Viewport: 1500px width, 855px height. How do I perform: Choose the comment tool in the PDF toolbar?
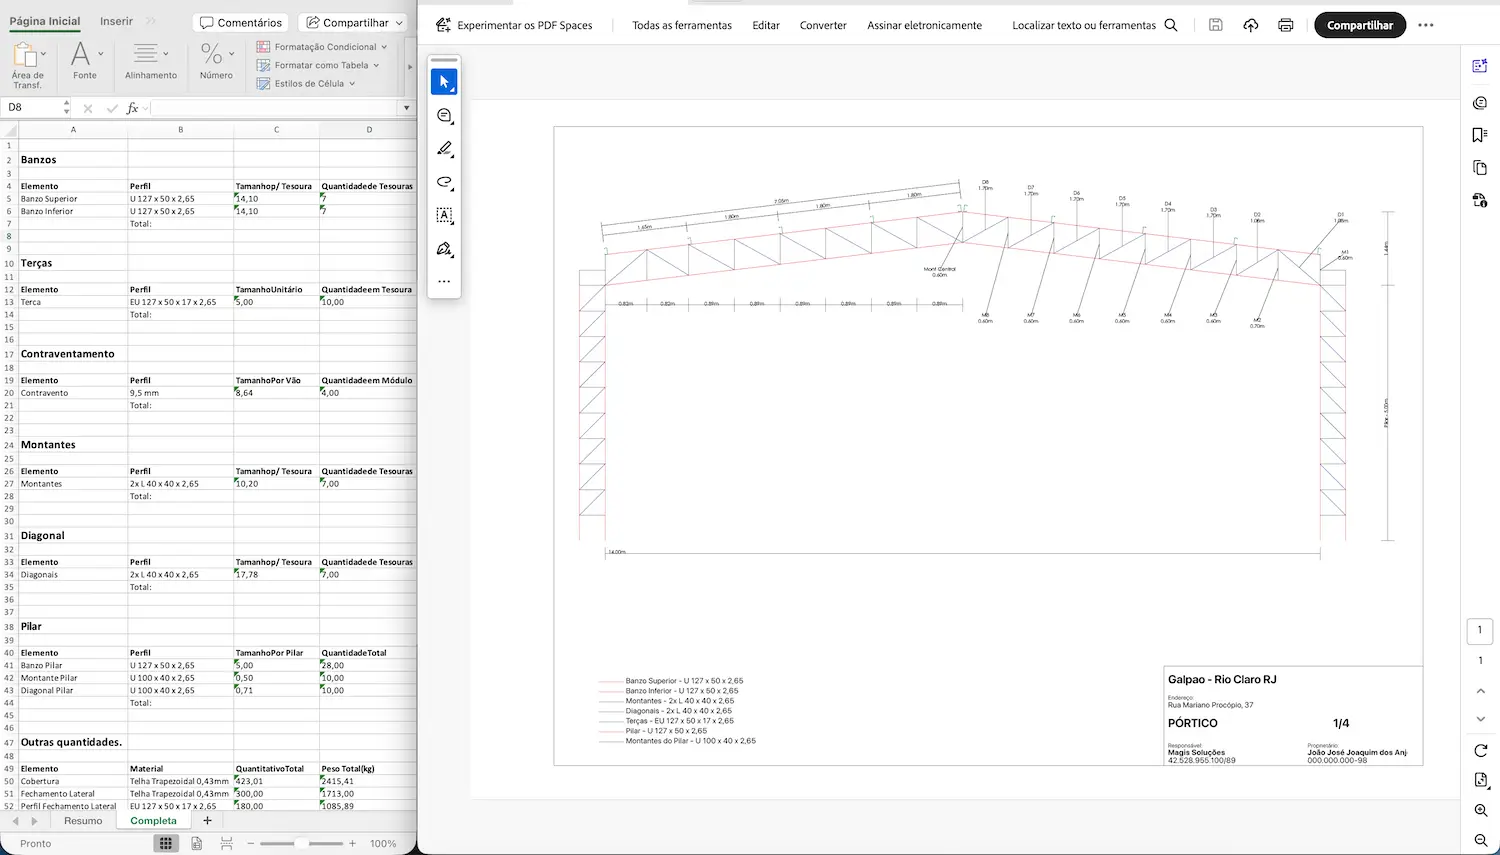444,116
